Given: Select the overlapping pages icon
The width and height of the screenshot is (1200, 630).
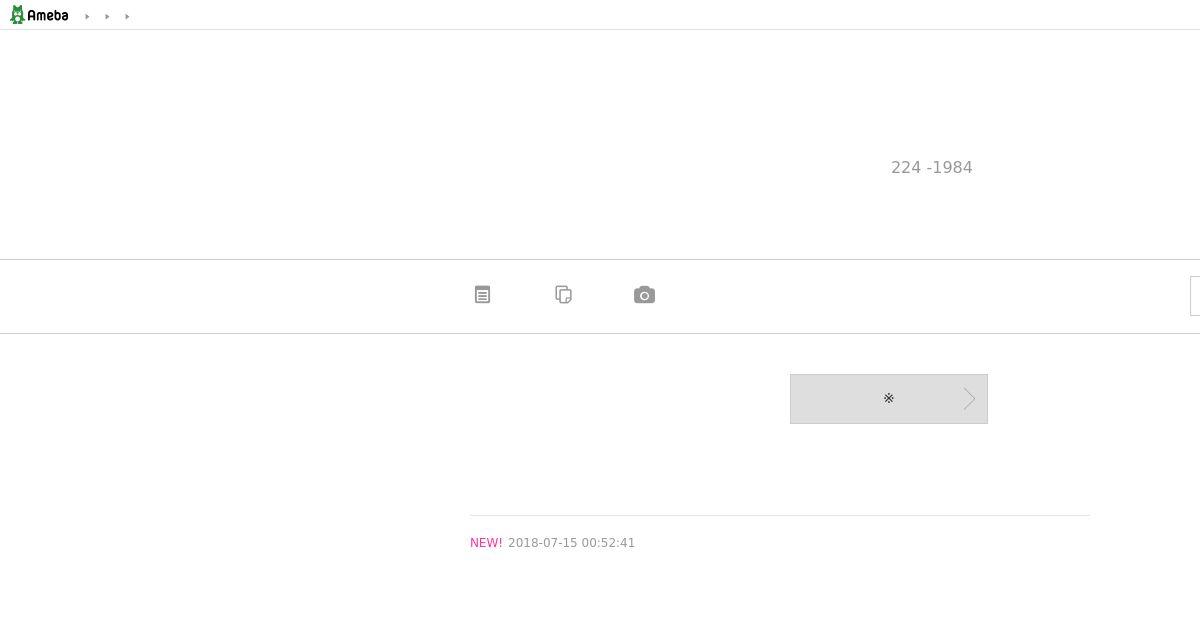Looking at the screenshot, I should pyautogui.click(x=563, y=294).
